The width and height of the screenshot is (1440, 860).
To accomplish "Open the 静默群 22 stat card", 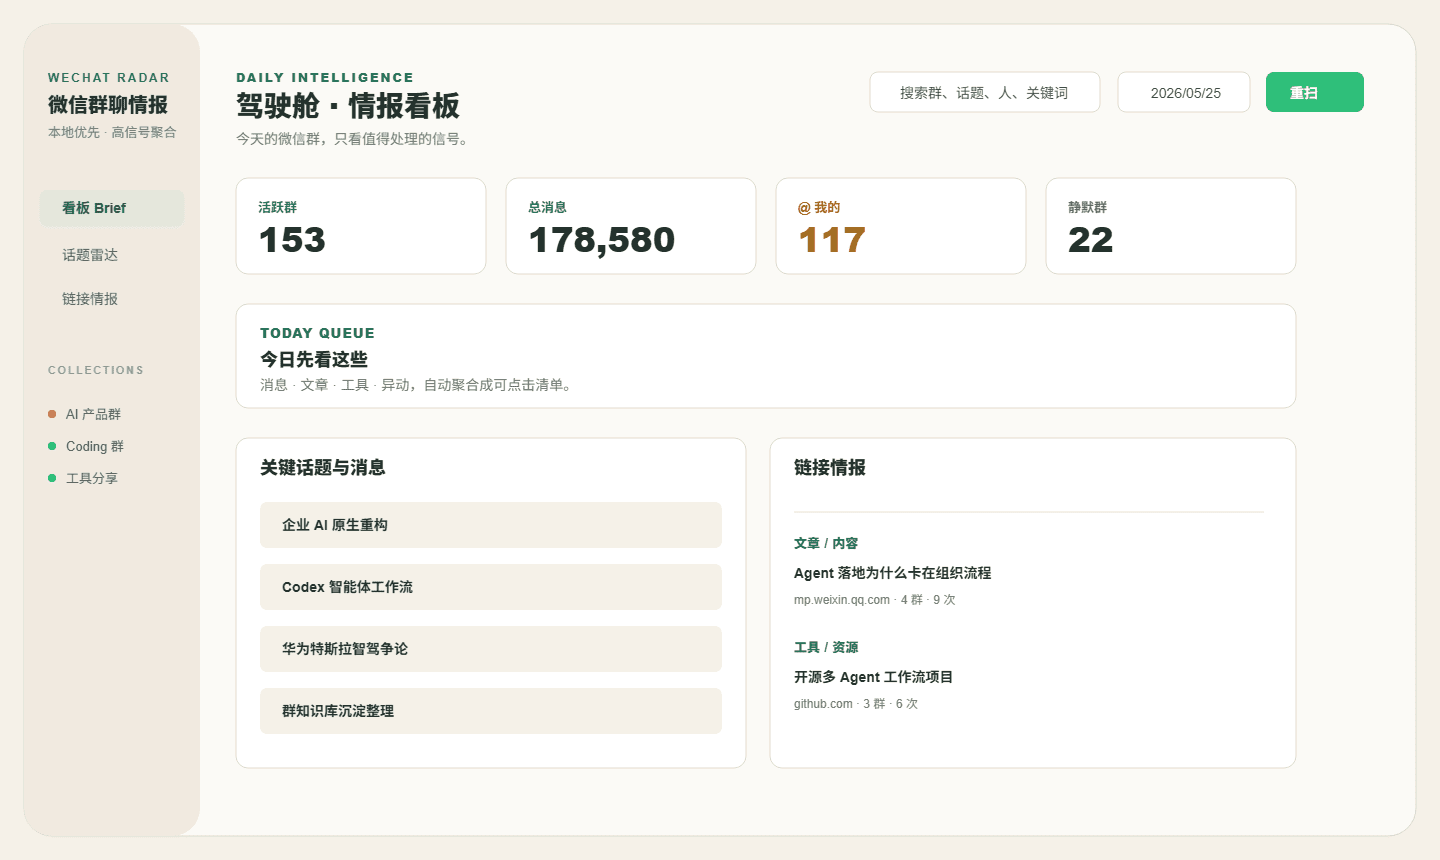I will click(x=1171, y=226).
